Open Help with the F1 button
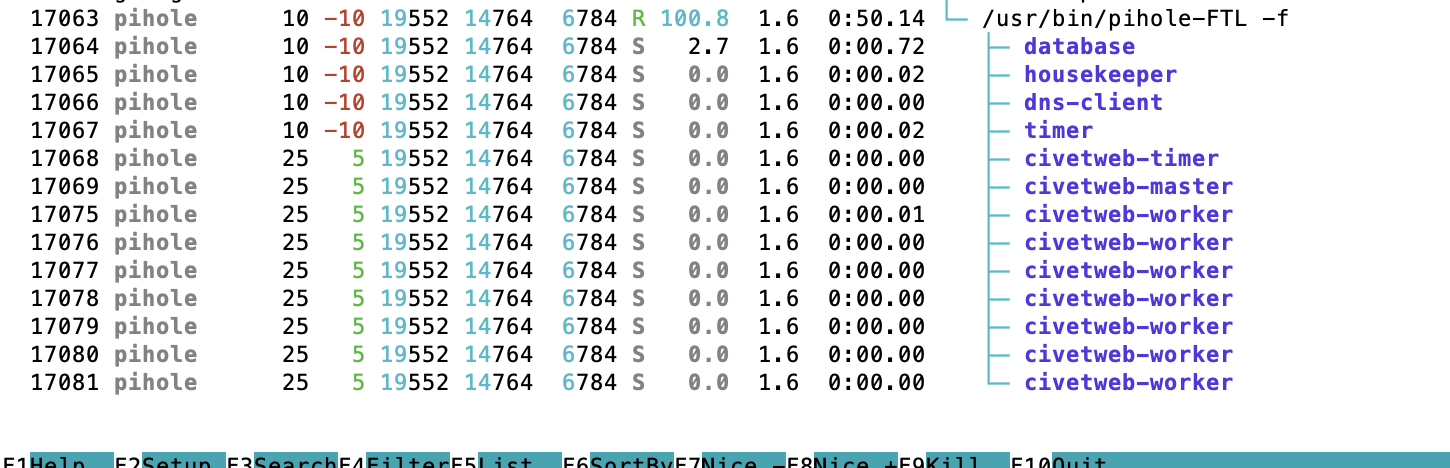The width and height of the screenshot is (1450, 468). click(58, 461)
